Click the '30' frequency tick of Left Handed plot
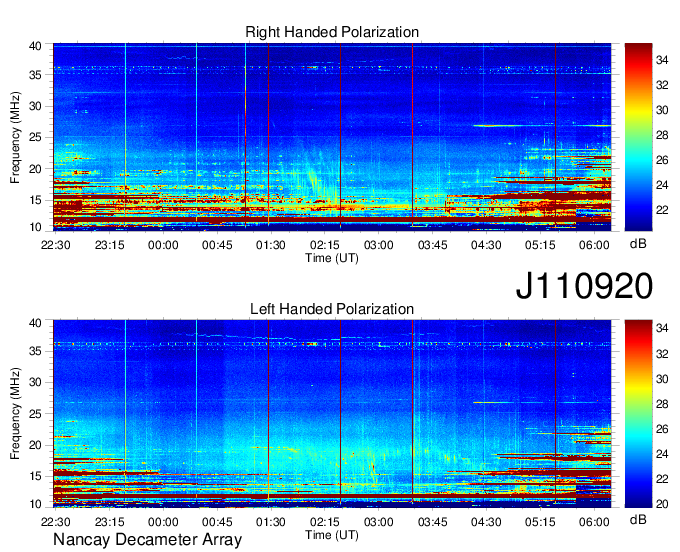The height and width of the screenshot is (552, 680). coord(35,382)
